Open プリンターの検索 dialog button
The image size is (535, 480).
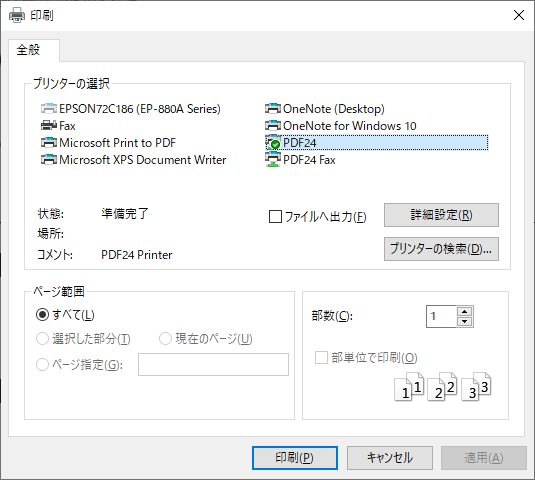[441, 249]
